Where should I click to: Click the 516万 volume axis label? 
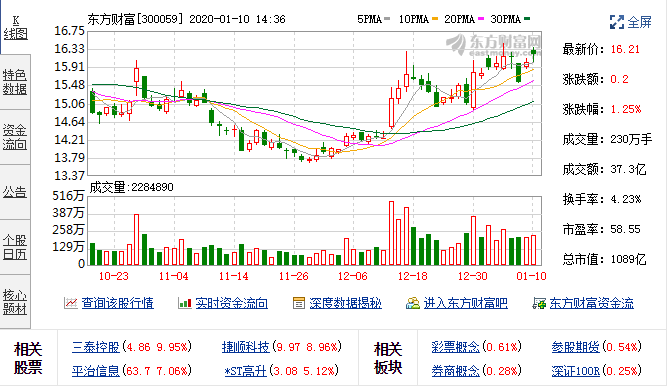coord(68,196)
